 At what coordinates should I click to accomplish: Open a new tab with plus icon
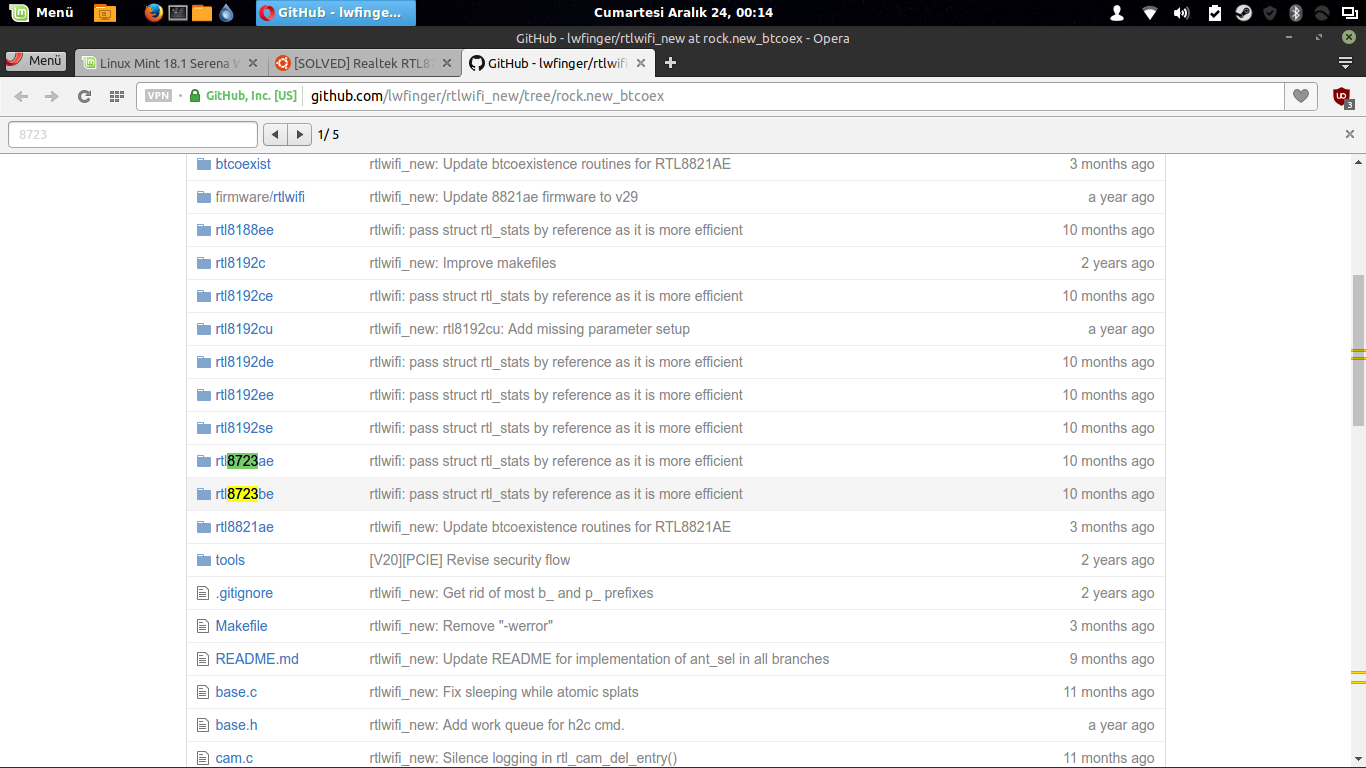coord(670,63)
